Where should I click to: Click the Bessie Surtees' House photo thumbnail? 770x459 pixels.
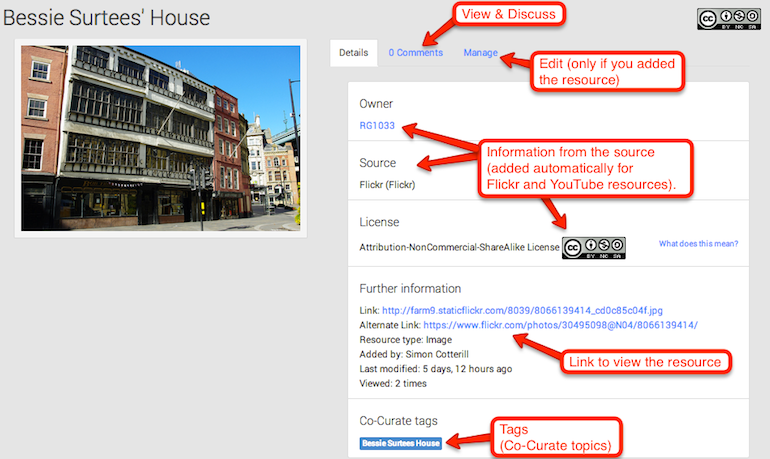(158, 138)
